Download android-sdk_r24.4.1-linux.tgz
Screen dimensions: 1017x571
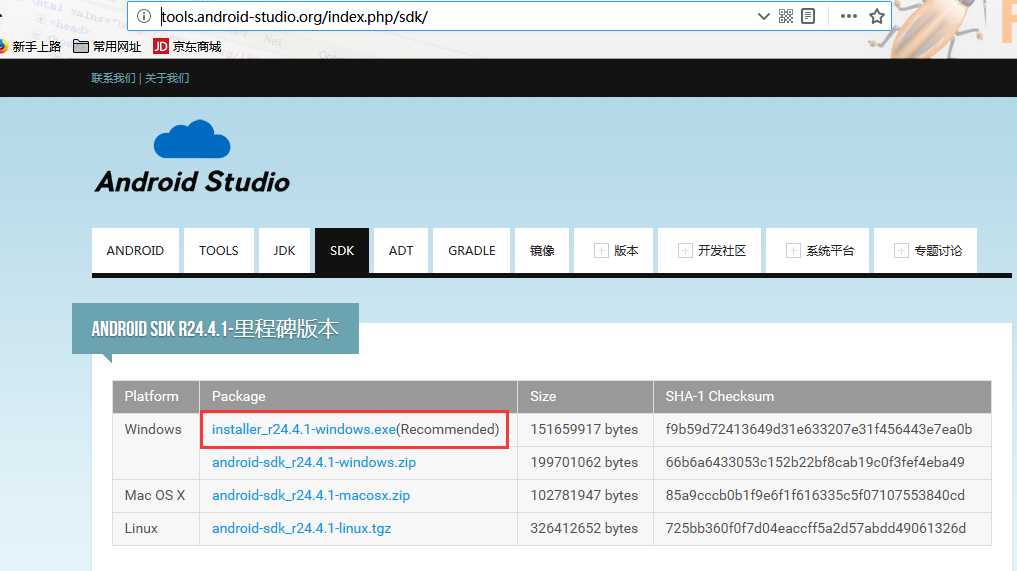[302, 529]
